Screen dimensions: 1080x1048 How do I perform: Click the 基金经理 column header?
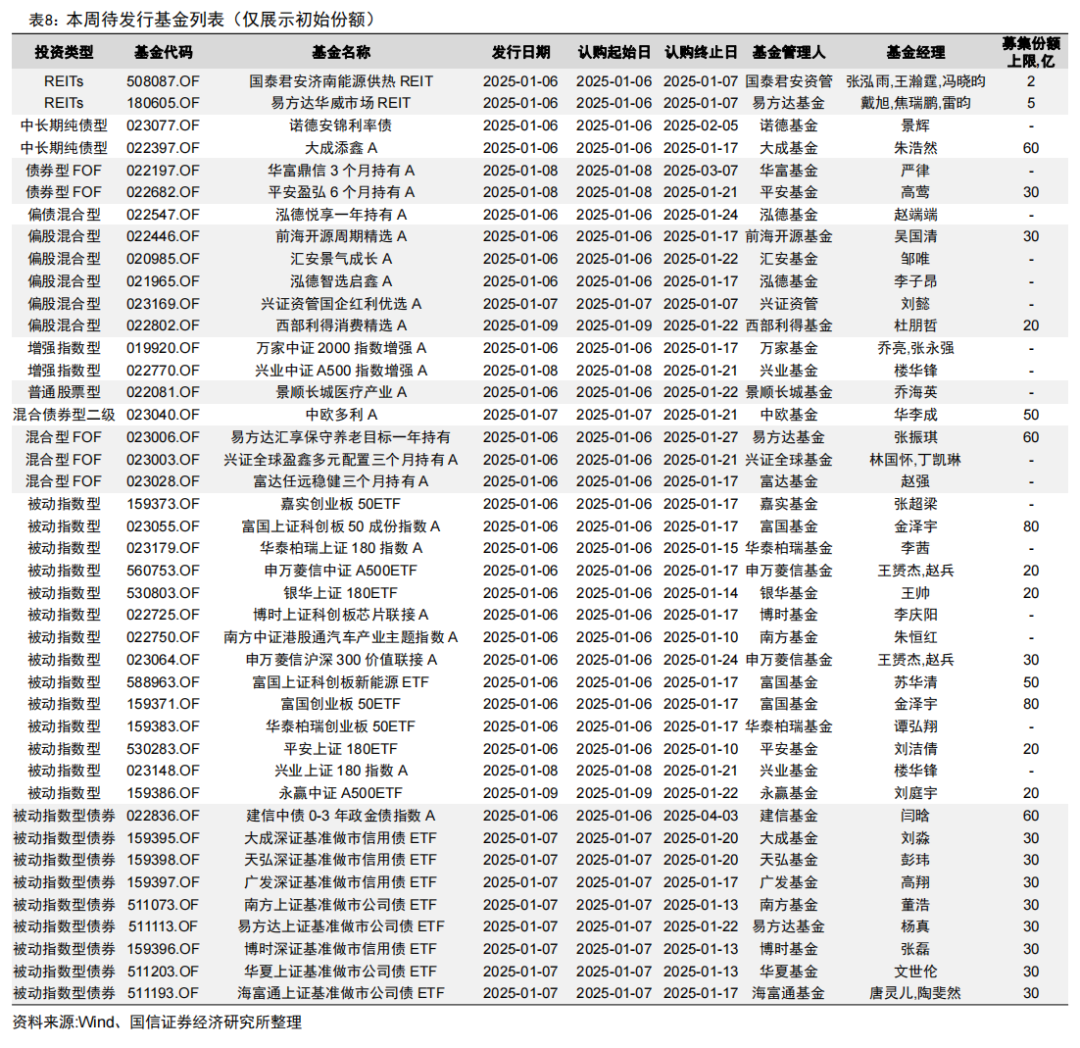coord(915,52)
